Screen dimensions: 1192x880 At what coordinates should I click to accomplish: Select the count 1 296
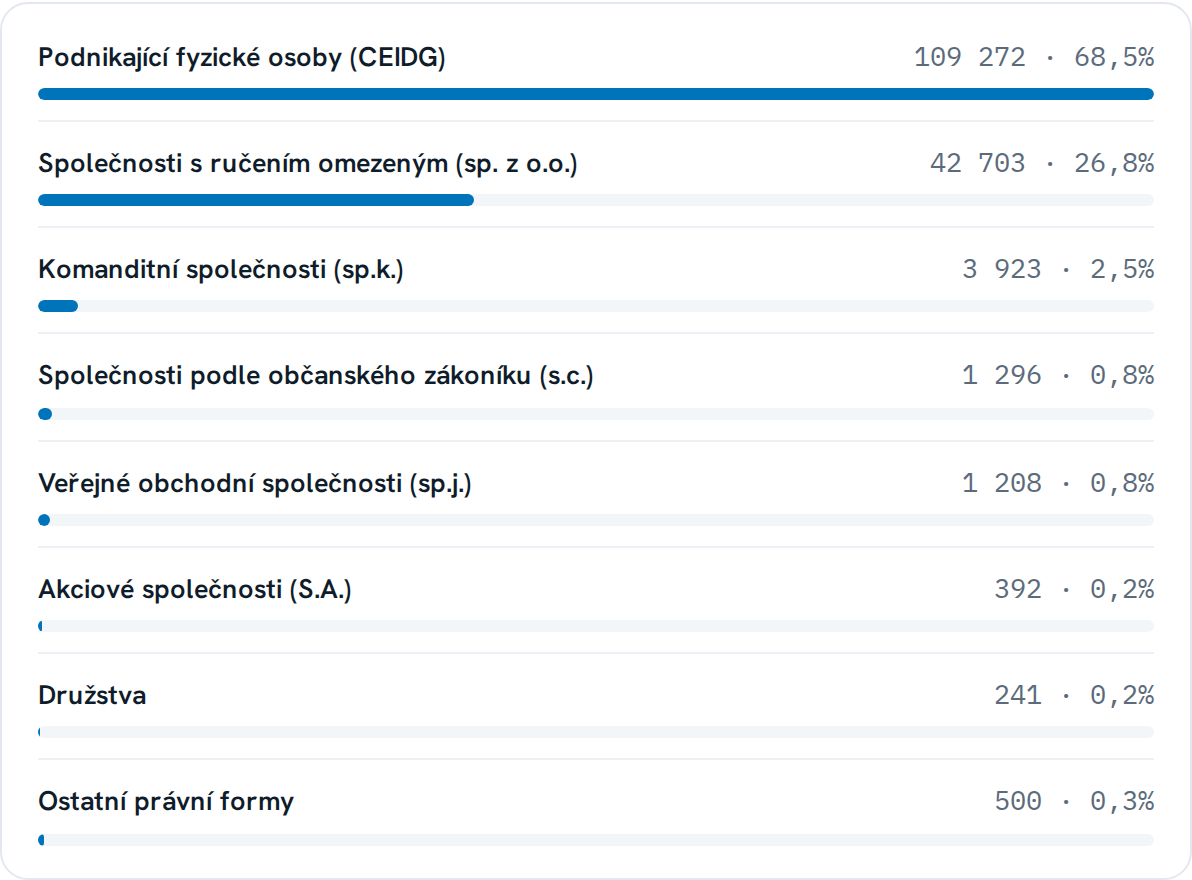click(1001, 375)
